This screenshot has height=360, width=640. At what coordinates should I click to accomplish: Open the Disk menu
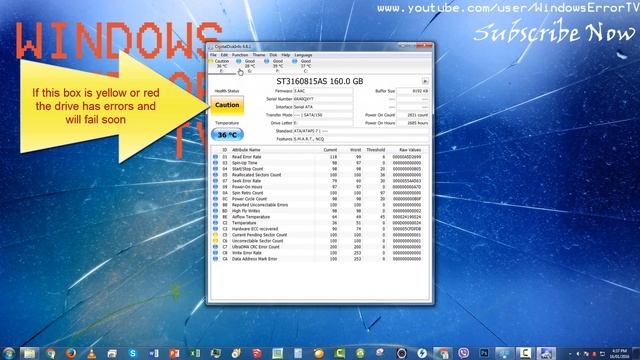click(273, 55)
